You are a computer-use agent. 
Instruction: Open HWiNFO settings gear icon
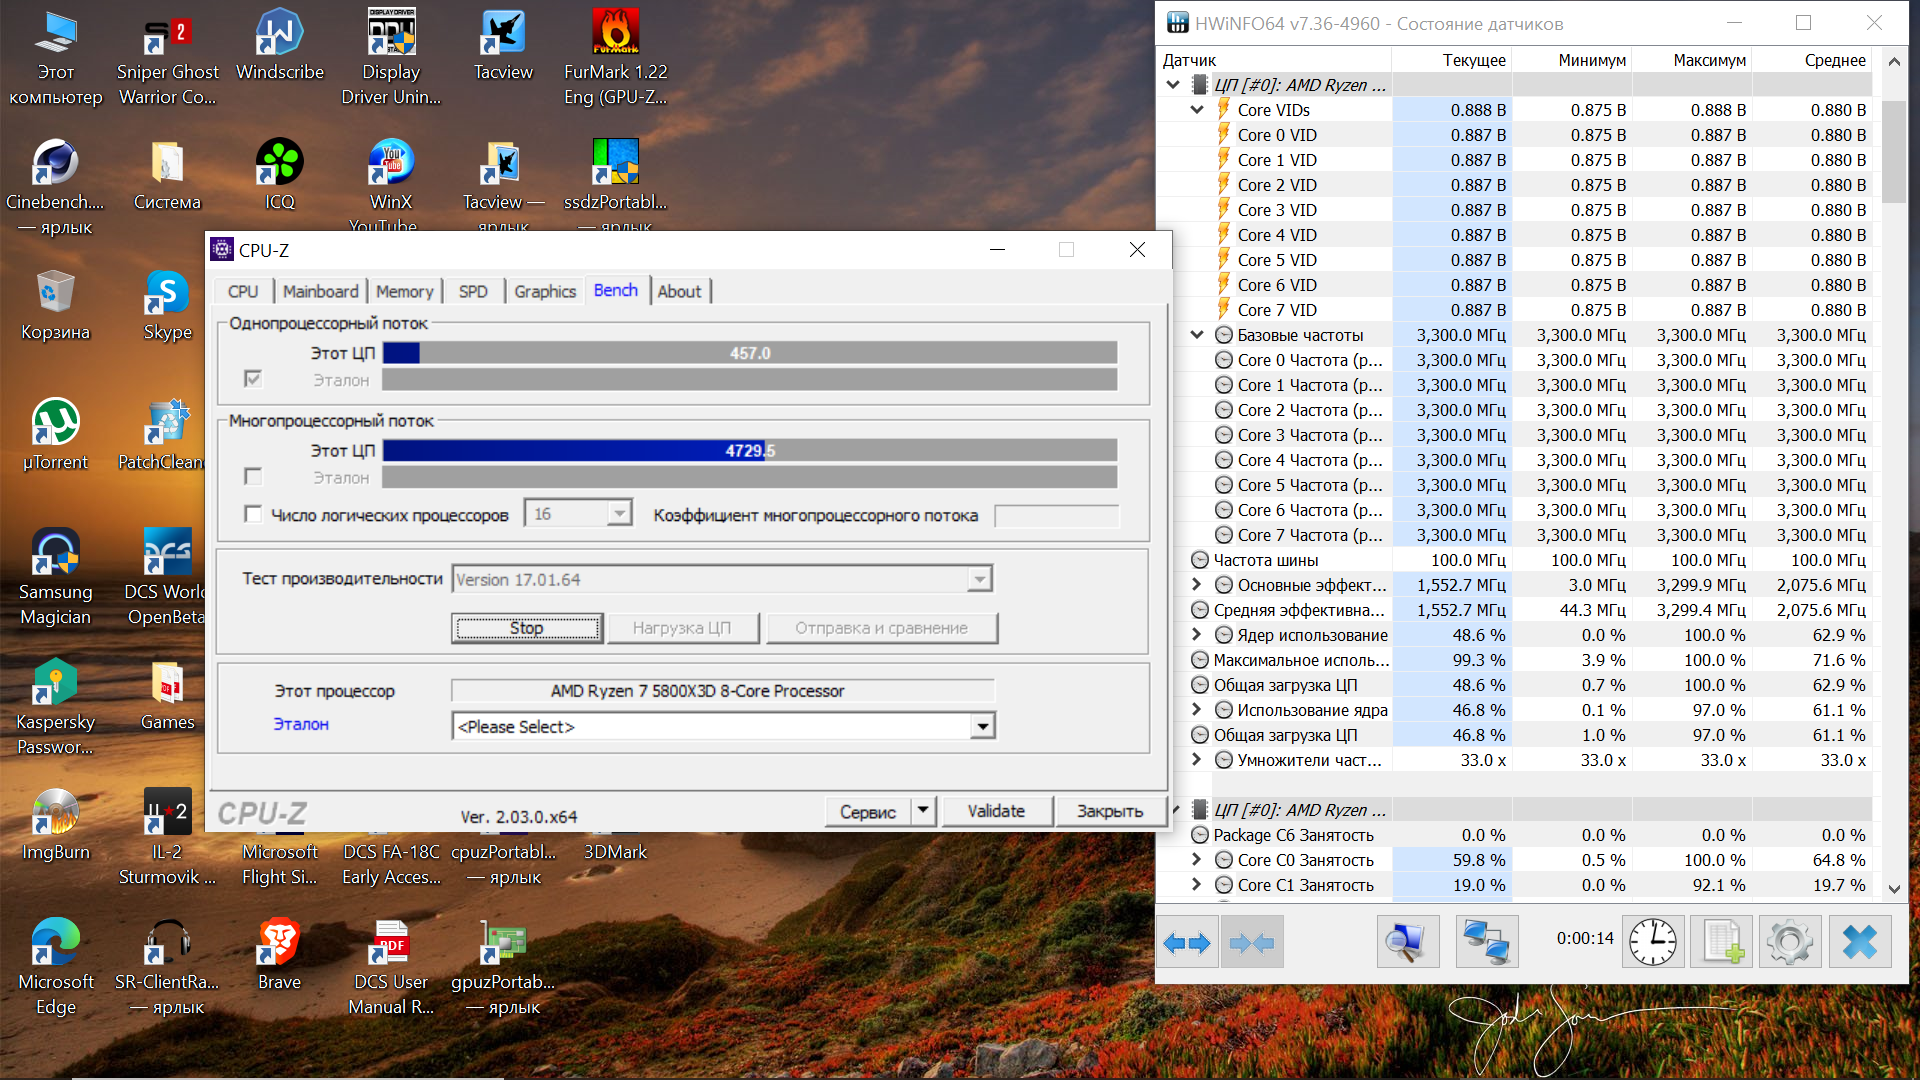click(x=1789, y=942)
